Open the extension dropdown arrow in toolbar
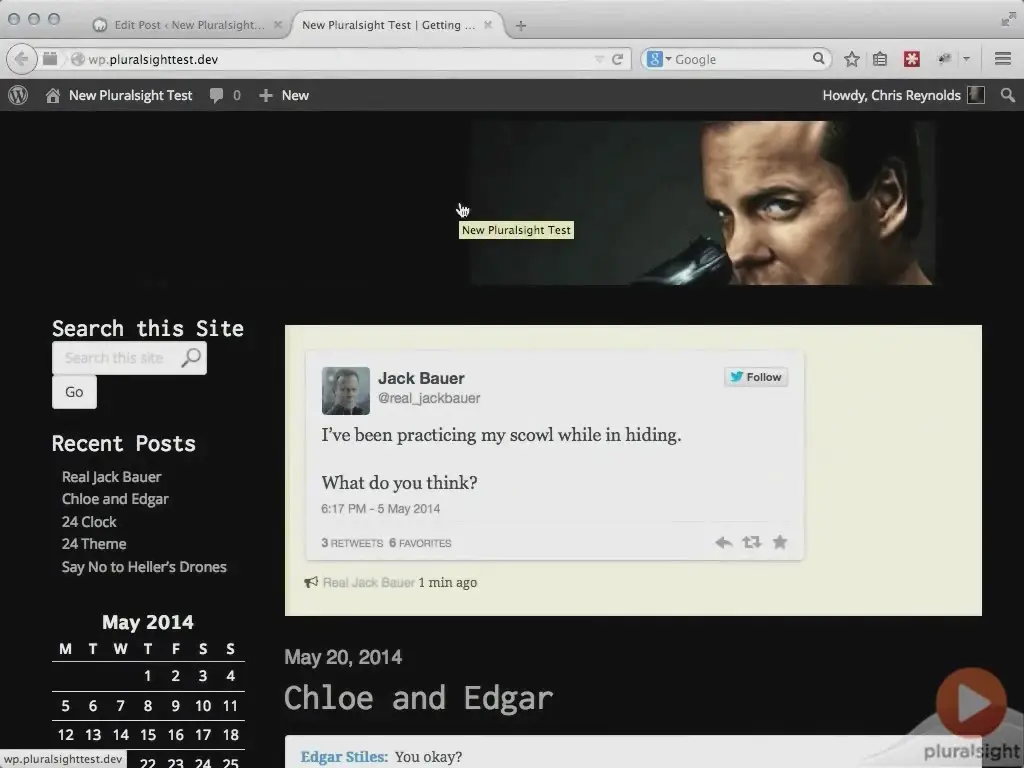Image resolution: width=1024 pixels, height=768 pixels. (967, 59)
